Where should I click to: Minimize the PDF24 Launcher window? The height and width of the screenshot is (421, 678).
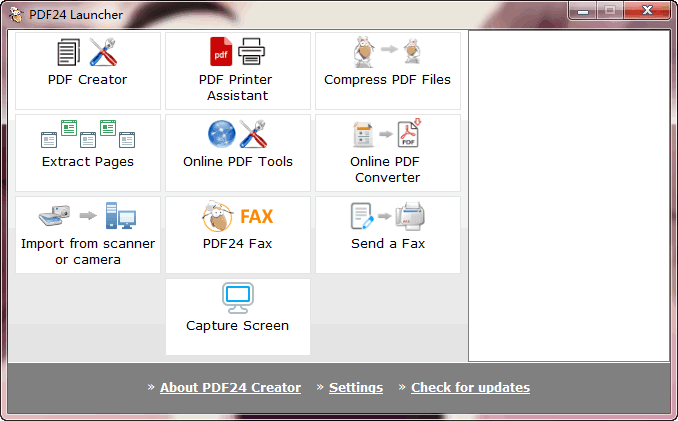[x=584, y=10]
